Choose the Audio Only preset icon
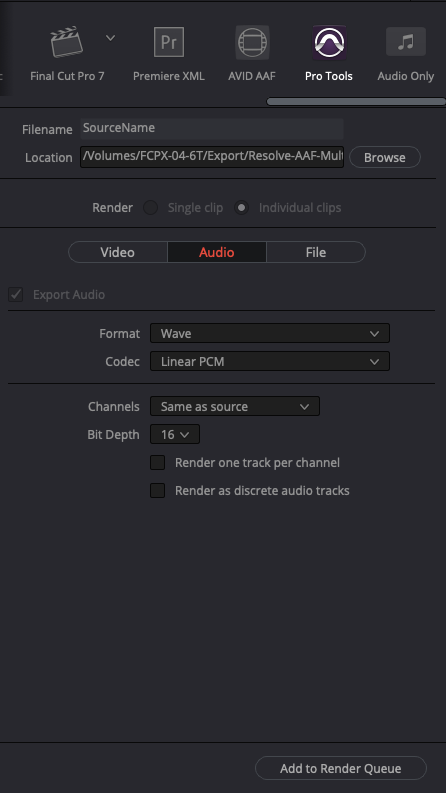Screen dimensions: 446x793 (406, 41)
